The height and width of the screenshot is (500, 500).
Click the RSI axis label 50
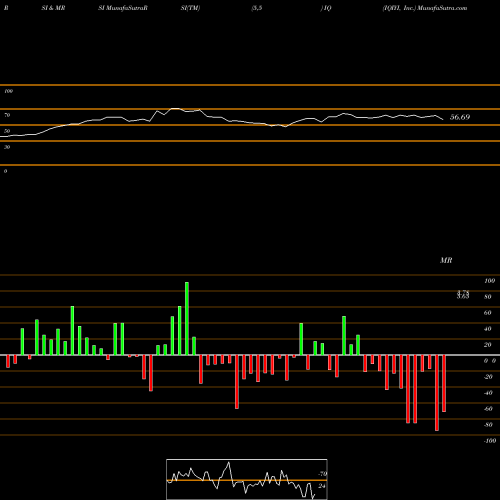click(7, 131)
